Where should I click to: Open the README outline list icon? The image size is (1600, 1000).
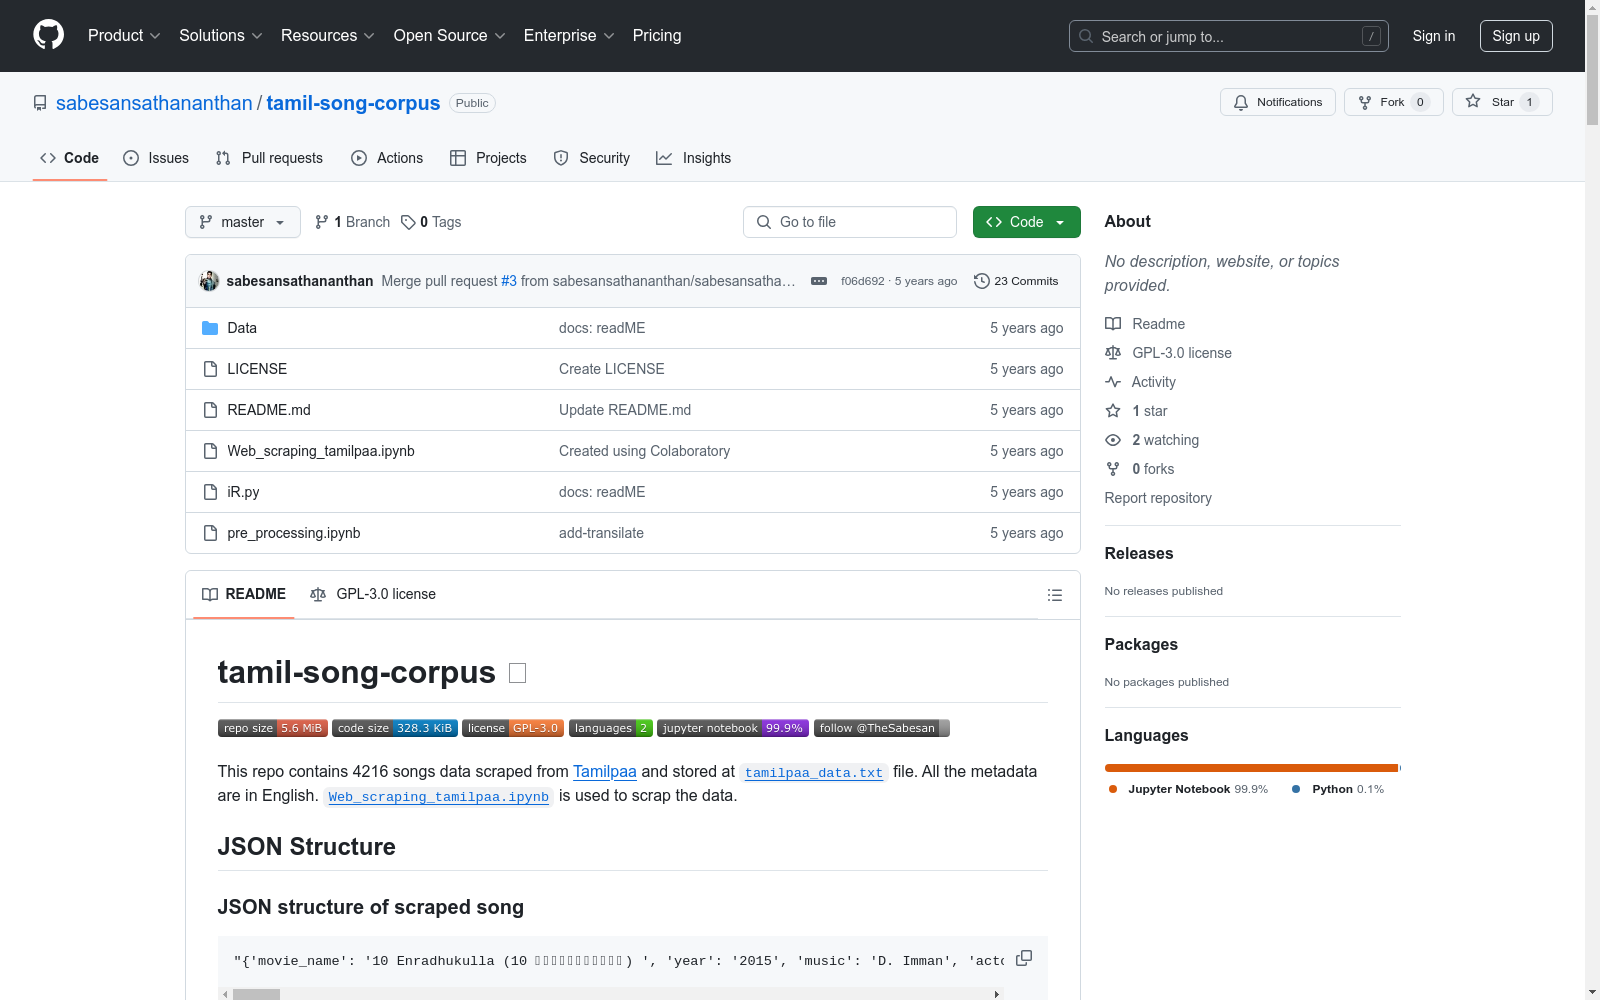[x=1054, y=595]
